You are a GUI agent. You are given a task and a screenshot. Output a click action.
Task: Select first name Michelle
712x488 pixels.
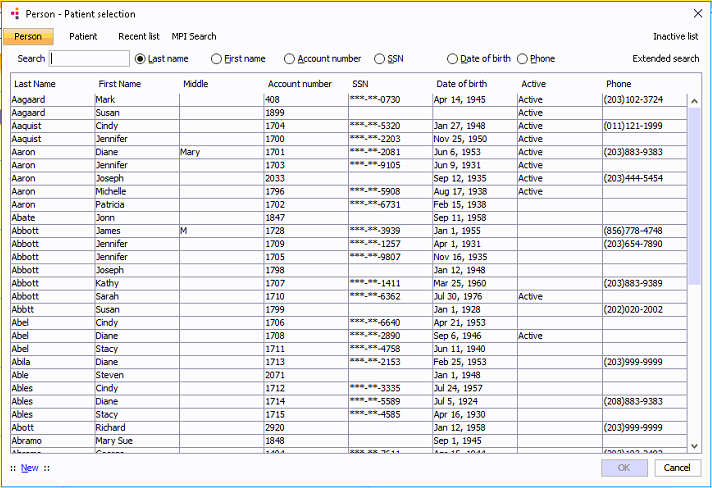coord(110,192)
